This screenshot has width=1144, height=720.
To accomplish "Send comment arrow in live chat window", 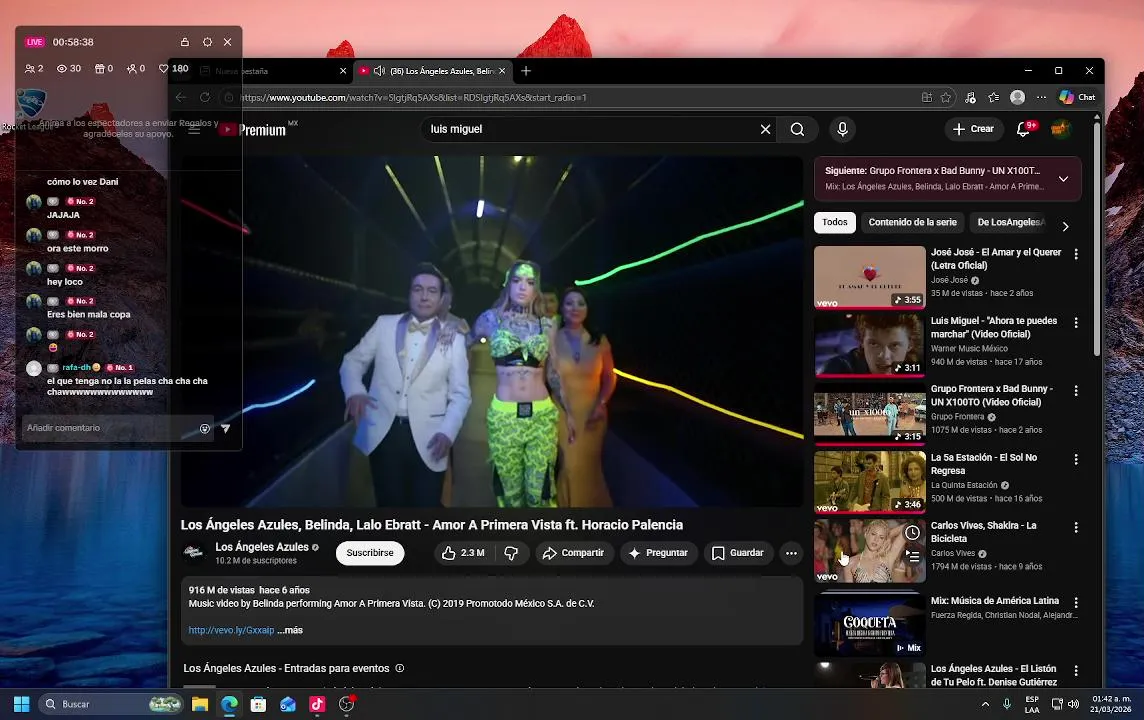I will click(x=225, y=429).
